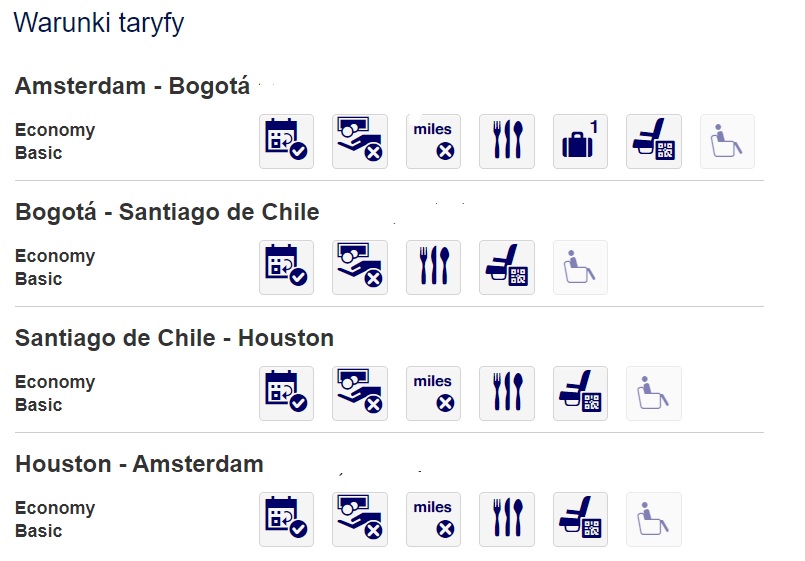Click the meal cutlery icon for Houston - Amsterdam
This screenshot has height=561, width=805.
[x=507, y=519]
